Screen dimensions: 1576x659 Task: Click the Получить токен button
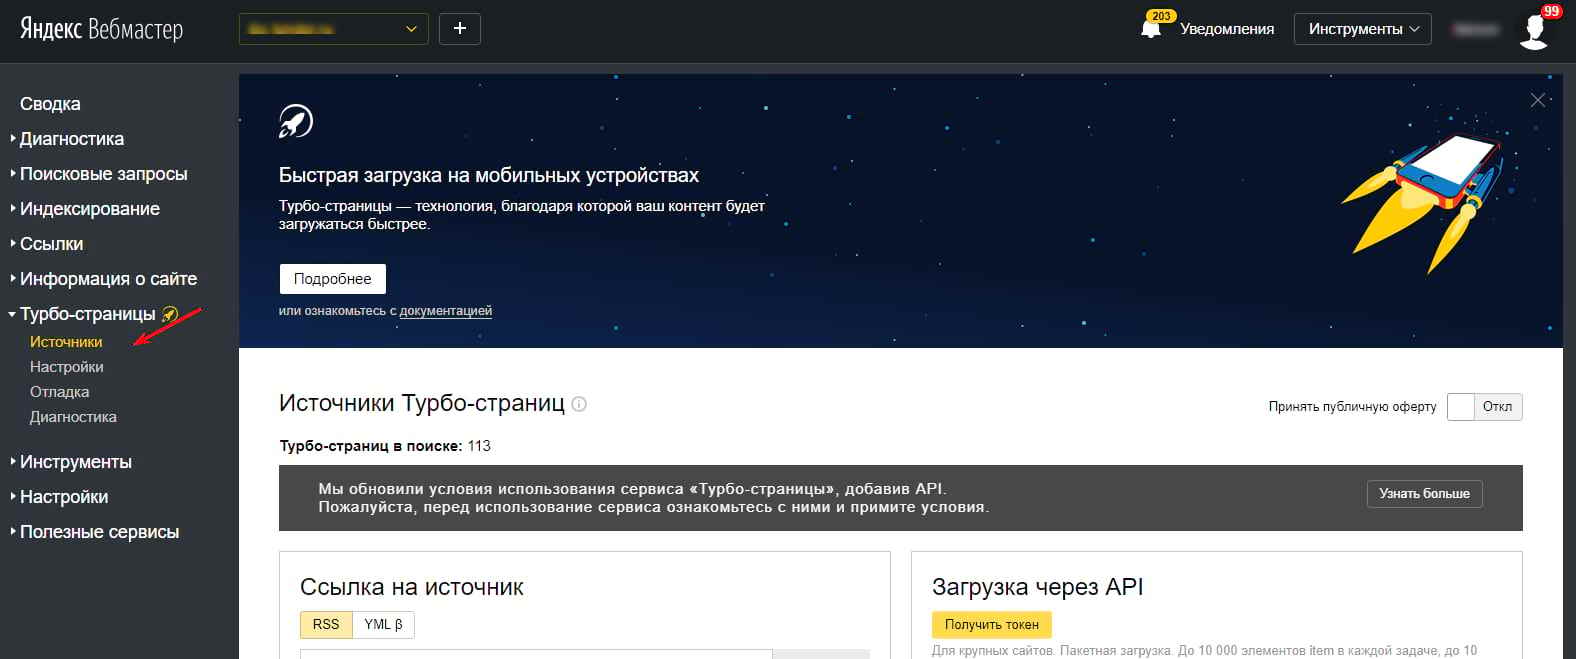pyautogui.click(x=992, y=625)
